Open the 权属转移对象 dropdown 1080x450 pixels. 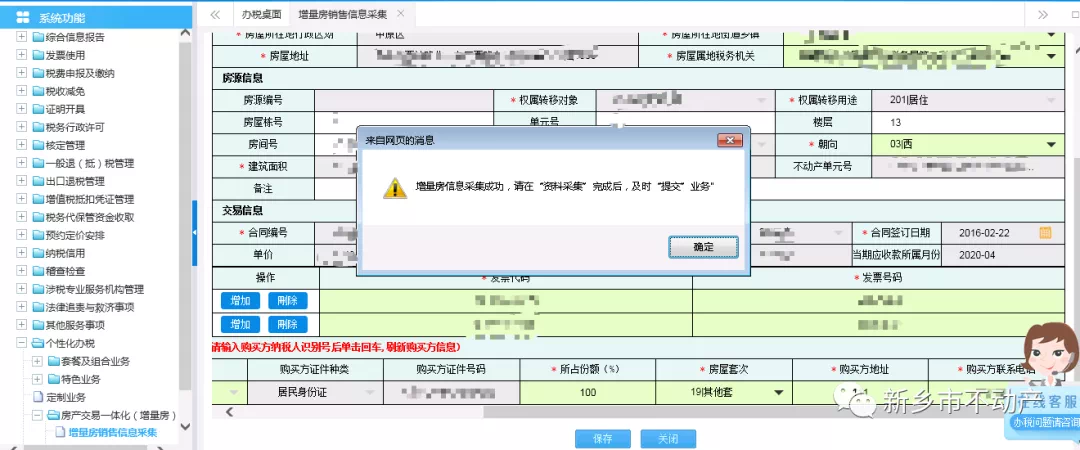click(x=762, y=100)
